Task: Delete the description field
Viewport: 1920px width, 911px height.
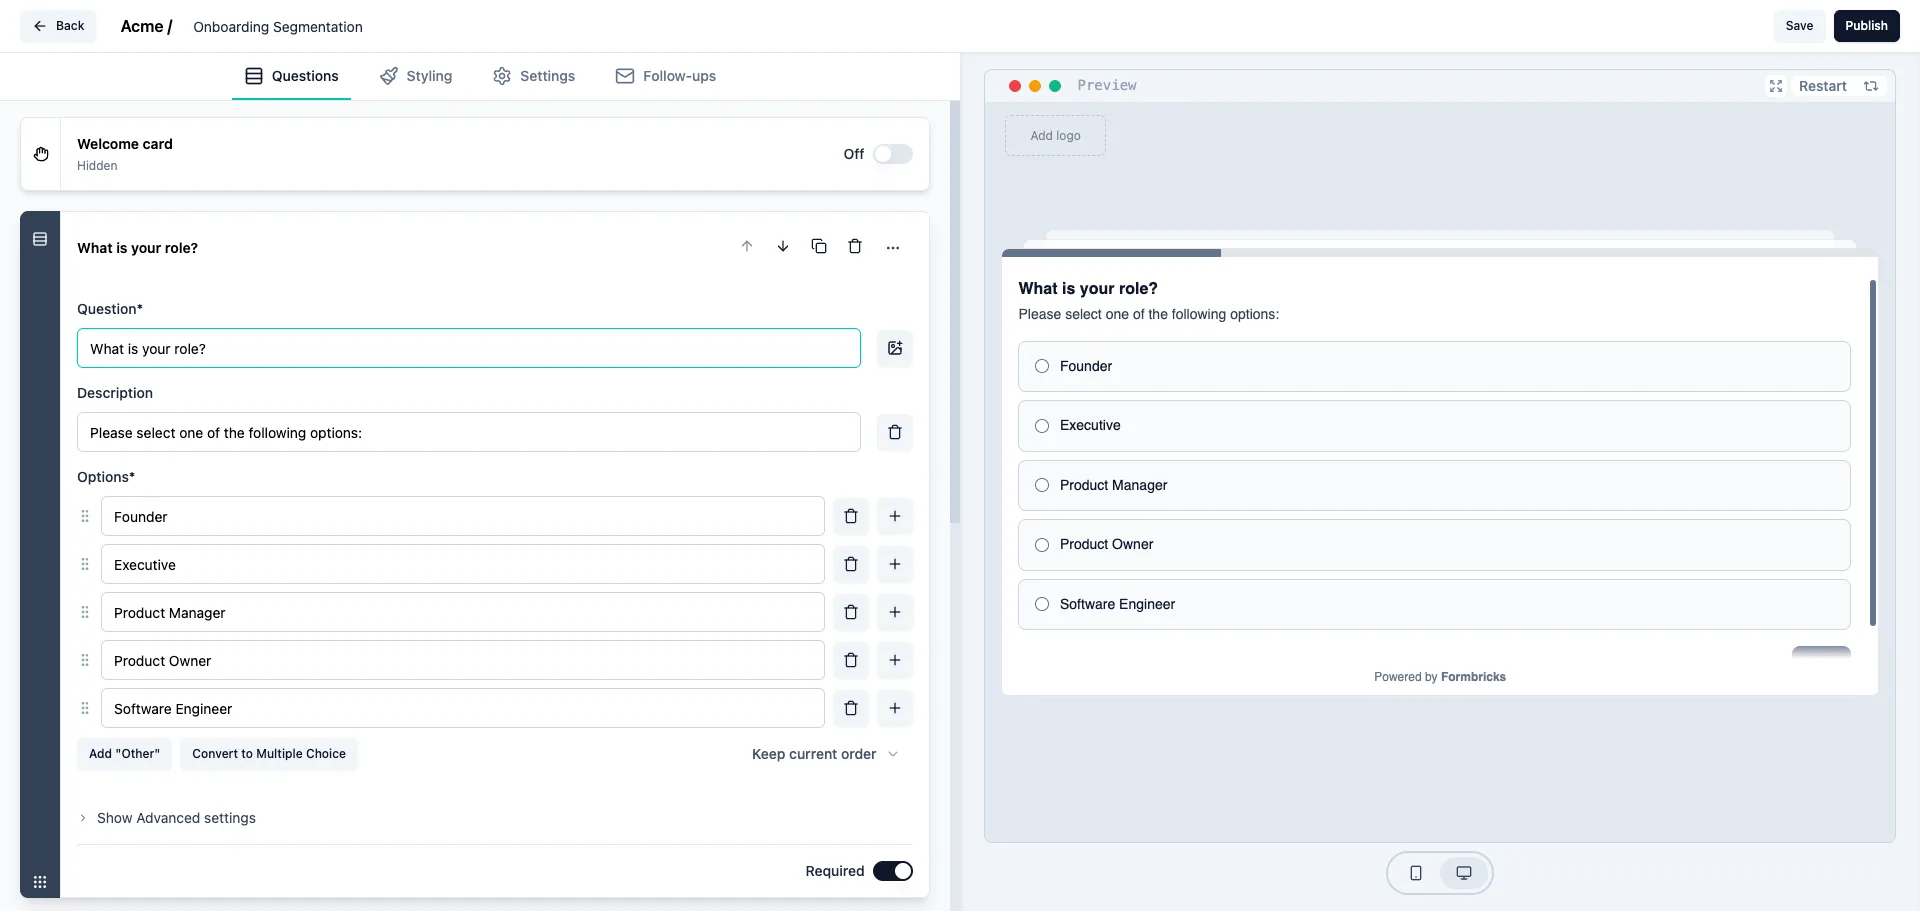Action: pyautogui.click(x=895, y=432)
